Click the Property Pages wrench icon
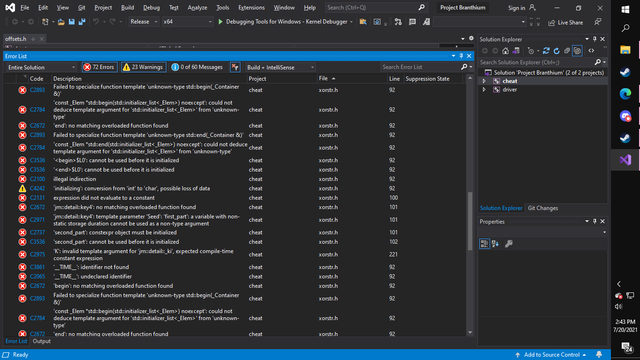Viewport: 640px width, 360px height. [509, 244]
